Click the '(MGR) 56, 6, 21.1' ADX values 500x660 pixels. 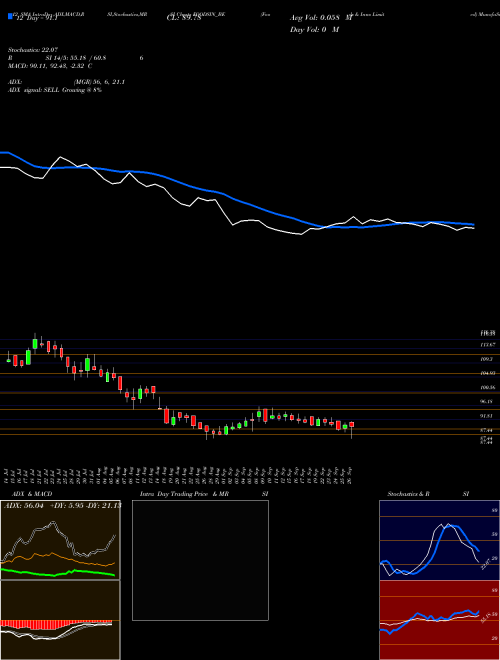[x=99, y=82]
